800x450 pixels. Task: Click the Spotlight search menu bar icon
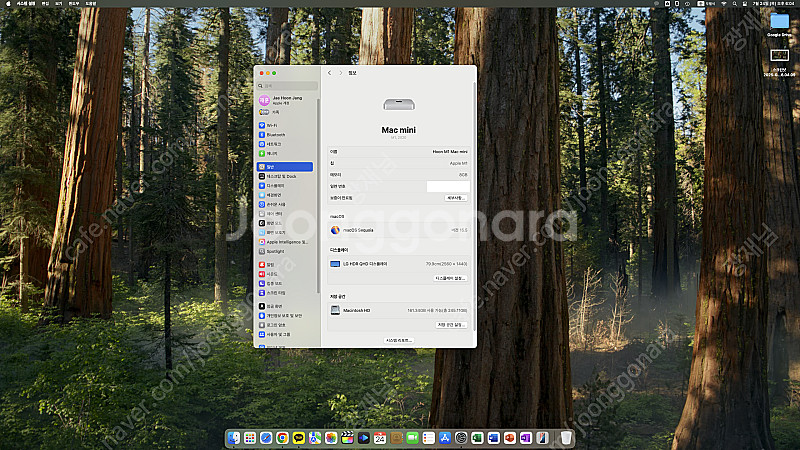pyautogui.click(x=735, y=4)
